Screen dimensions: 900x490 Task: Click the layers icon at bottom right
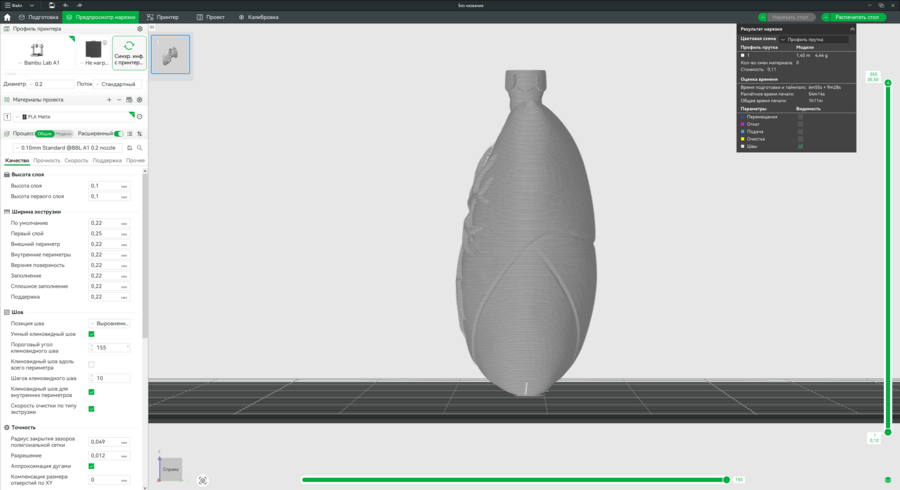pos(887,480)
